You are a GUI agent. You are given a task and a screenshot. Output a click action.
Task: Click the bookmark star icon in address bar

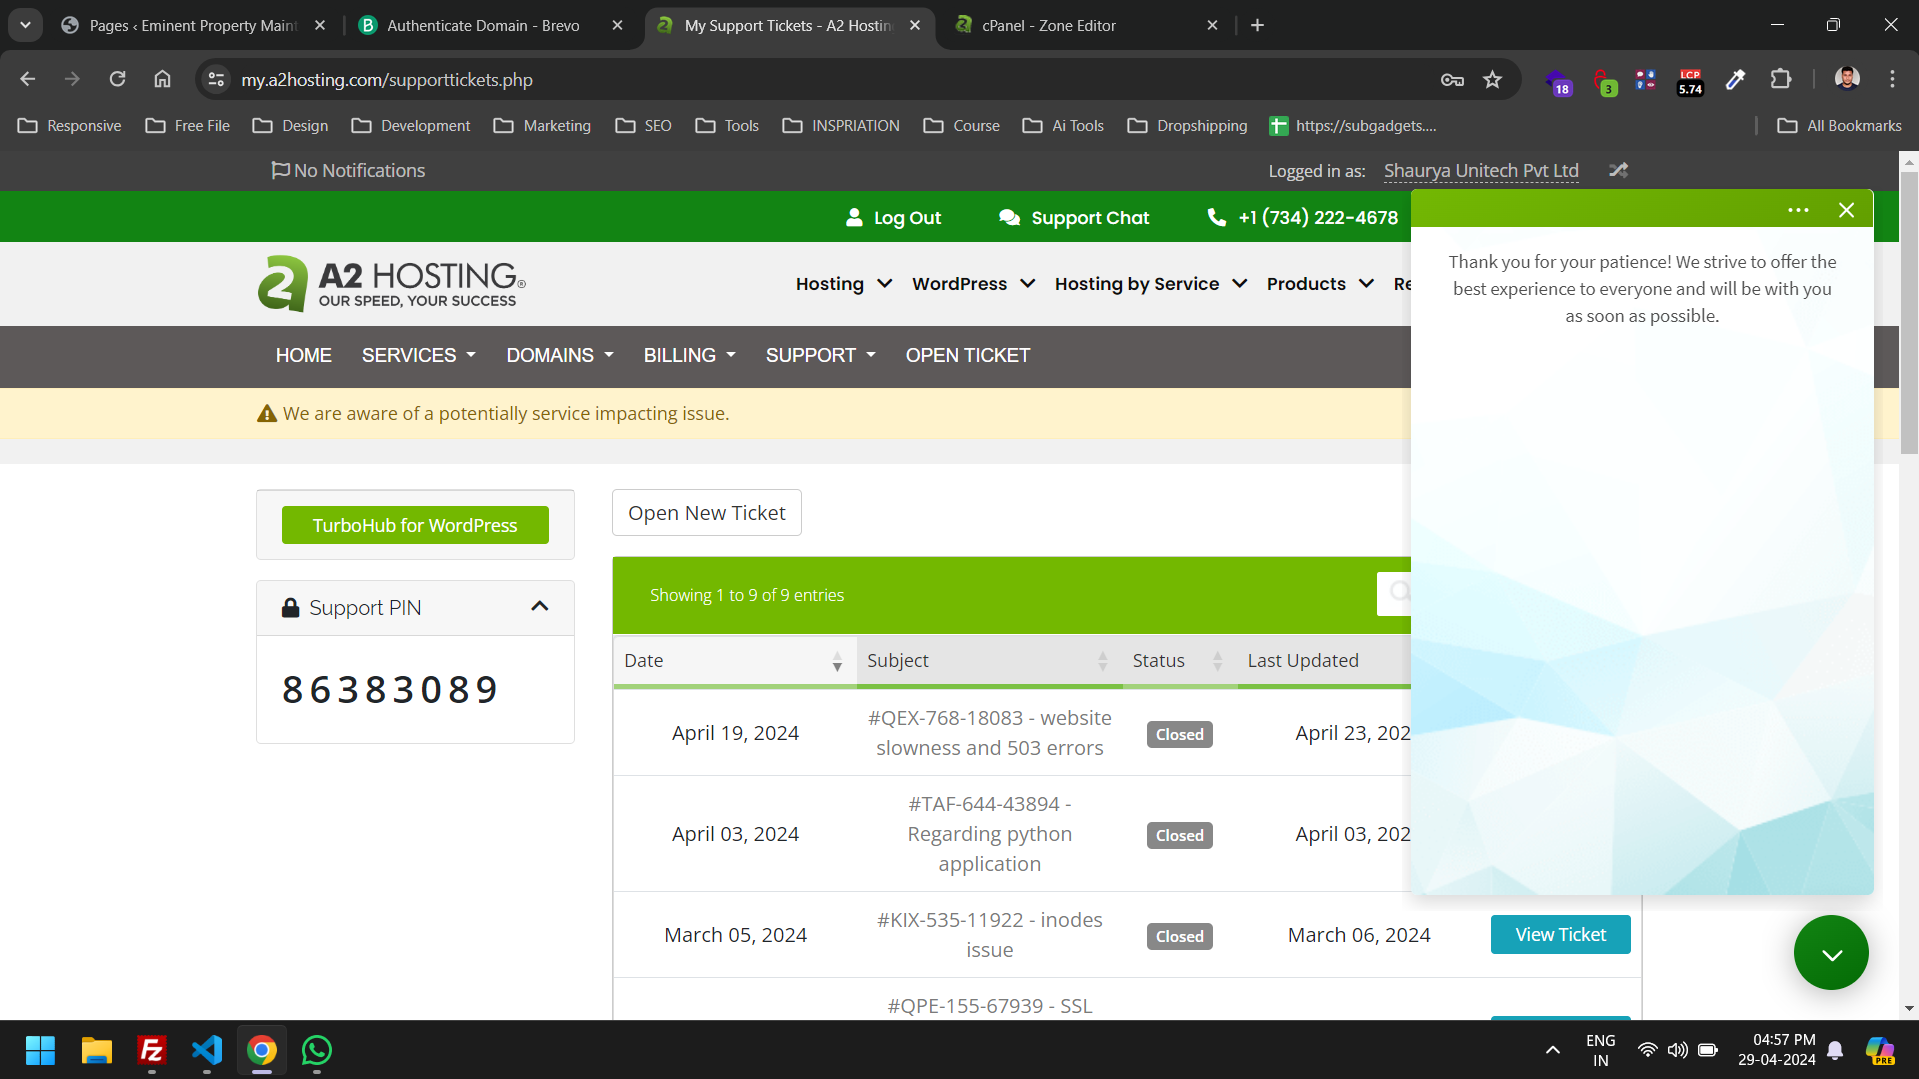[1492, 80]
